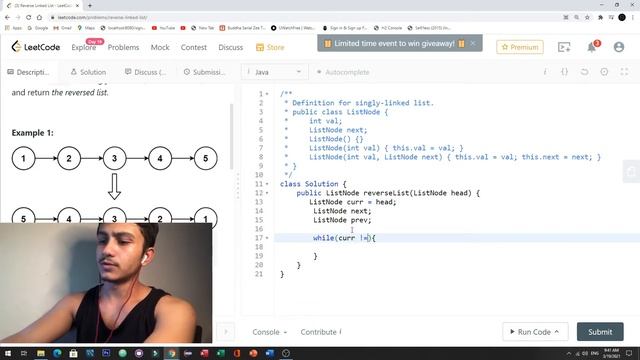Viewport: 640px width, 360px height.
Task: Toggle the Autocomplete option
Action: [x=343, y=72]
